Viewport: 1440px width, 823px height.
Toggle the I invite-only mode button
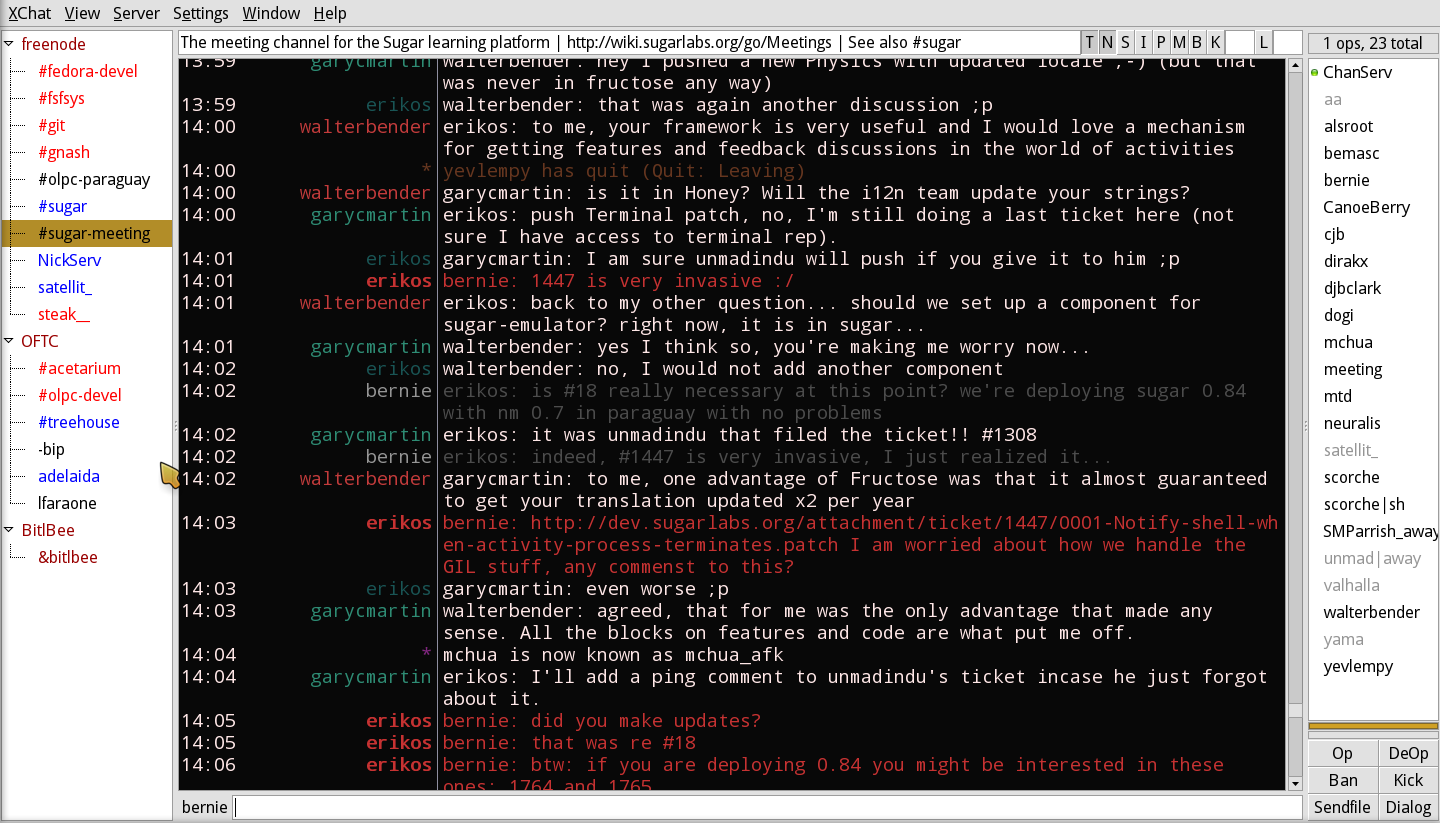tap(1143, 42)
